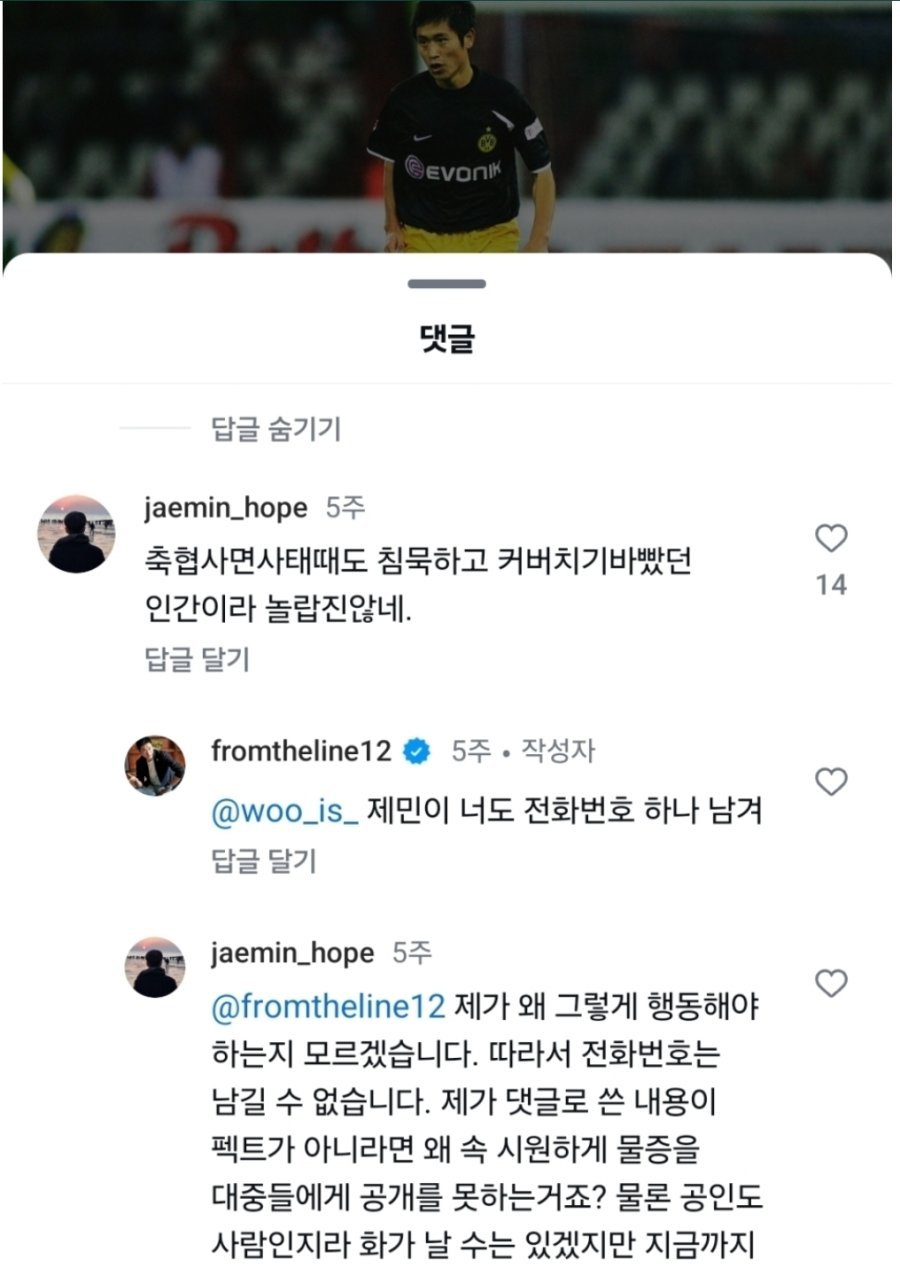View the 14 likes count
Viewport: 900px width, 1276px height.
coord(831,585)
